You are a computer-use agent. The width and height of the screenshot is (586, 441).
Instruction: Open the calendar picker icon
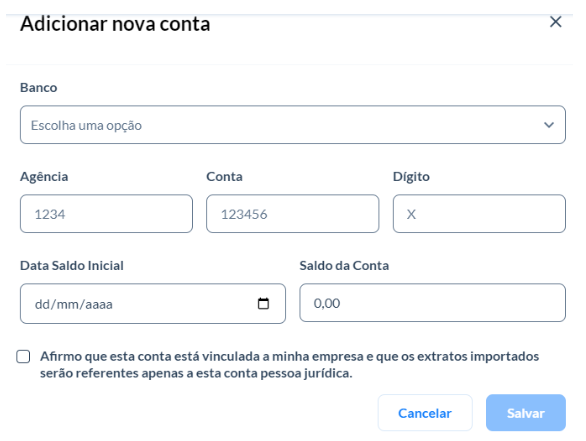point(263,303)
